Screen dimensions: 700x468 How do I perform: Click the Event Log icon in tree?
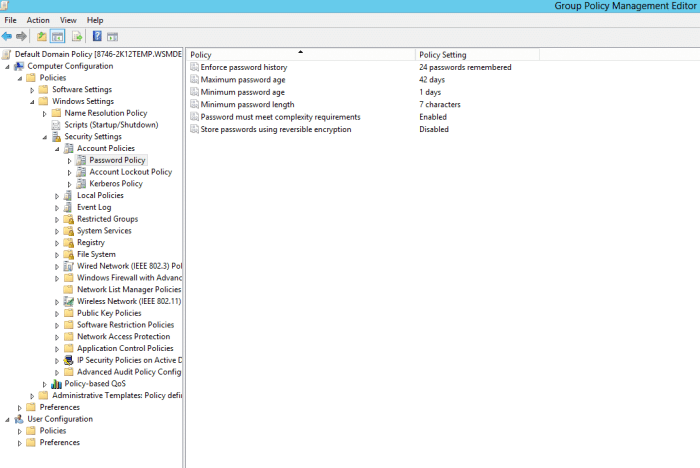point(68,207)
